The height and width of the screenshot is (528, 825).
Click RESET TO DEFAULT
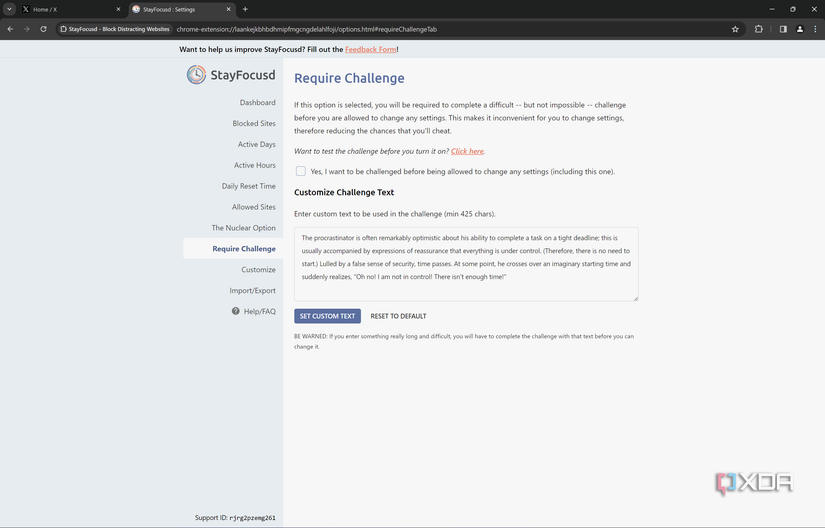coord(398,316)
